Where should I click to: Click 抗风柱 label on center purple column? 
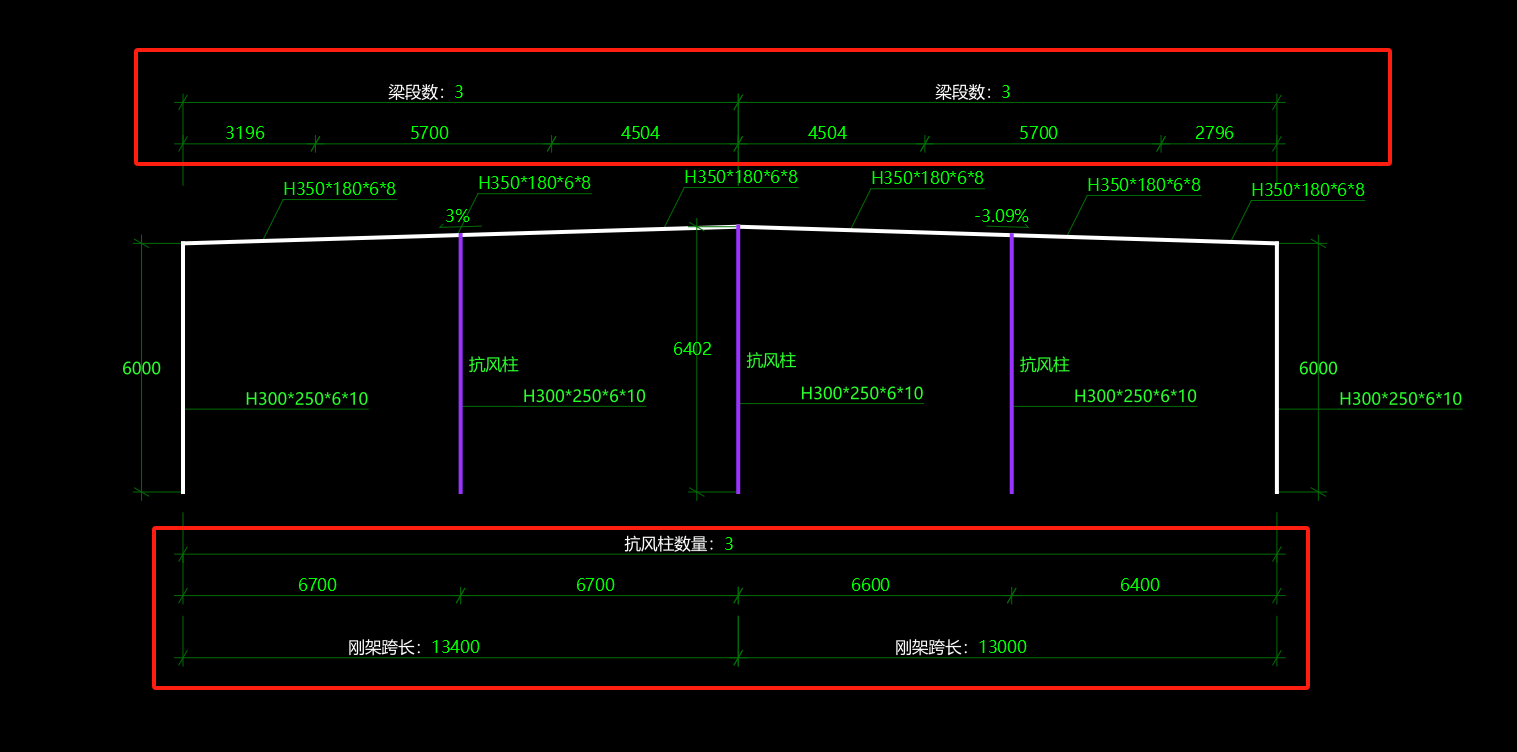pos(771,360)
